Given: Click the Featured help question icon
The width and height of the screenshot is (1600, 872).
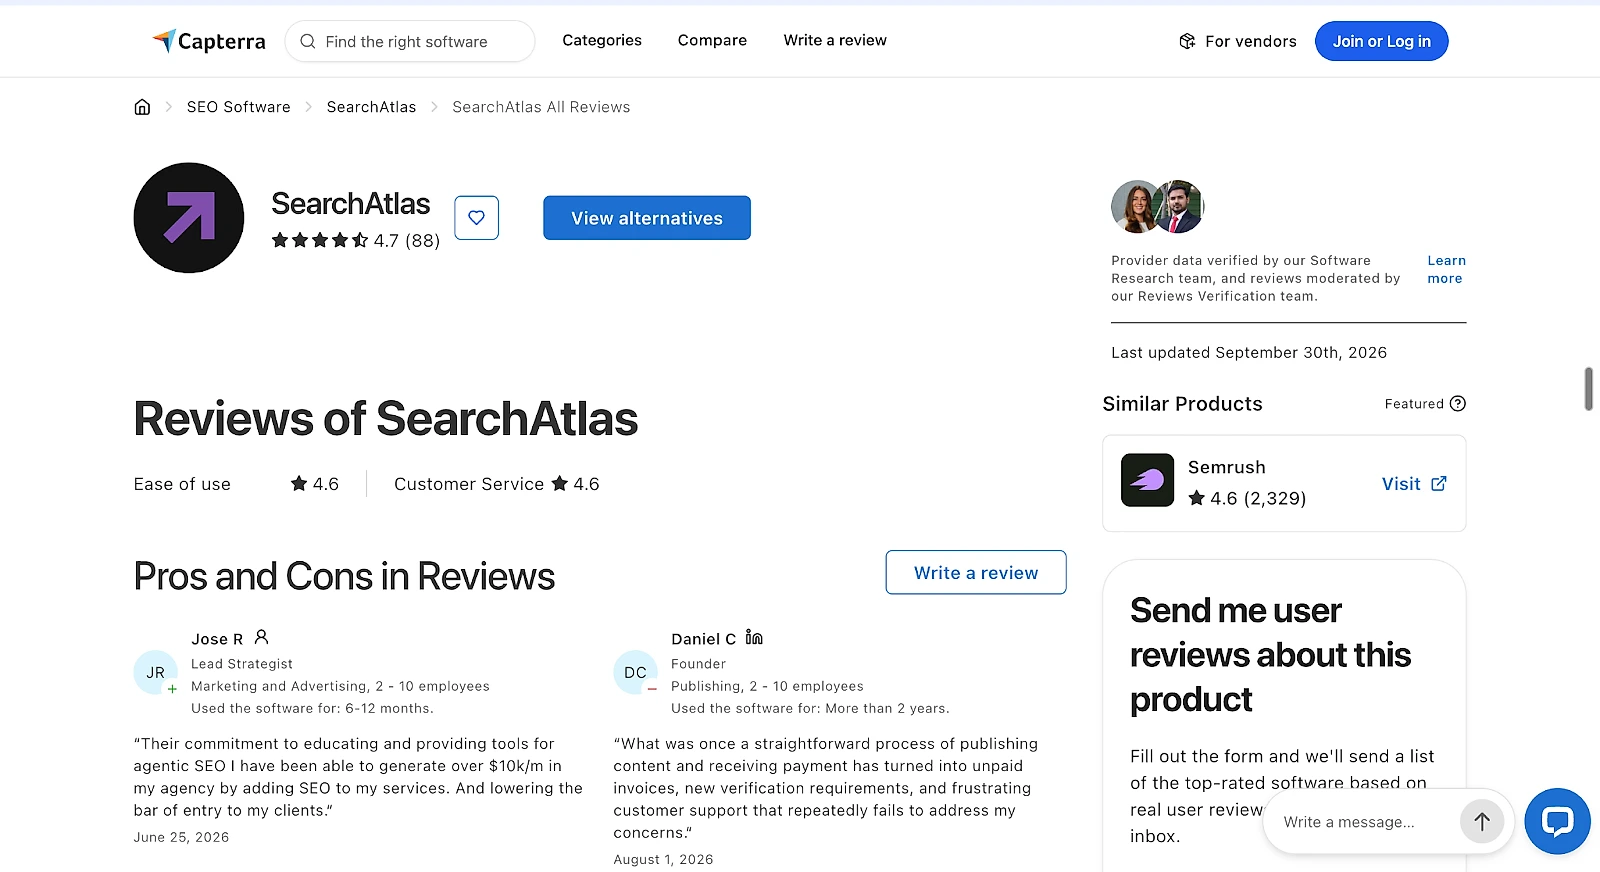Looking at the screenshot, I should 1458,404.
